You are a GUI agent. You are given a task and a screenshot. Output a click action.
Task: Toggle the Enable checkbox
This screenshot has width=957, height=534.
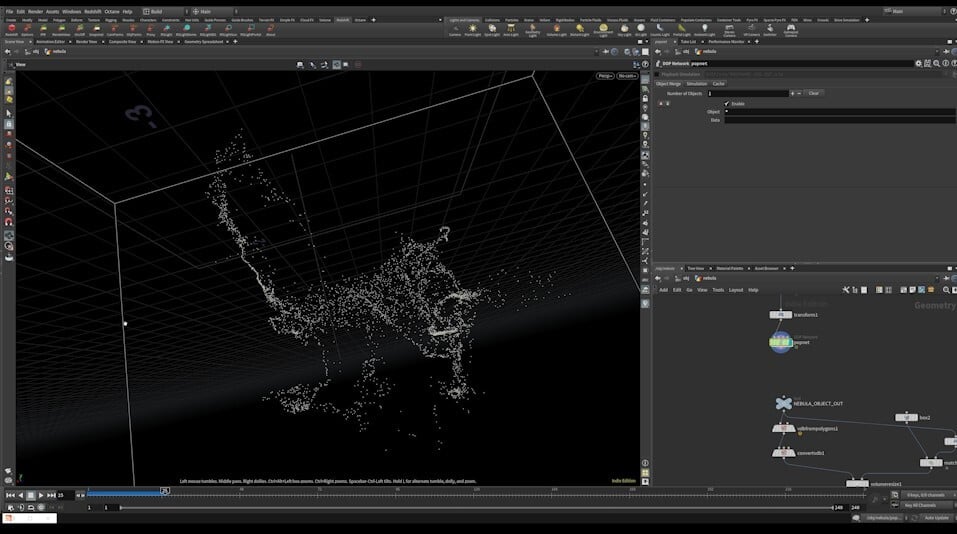(727, 103)
